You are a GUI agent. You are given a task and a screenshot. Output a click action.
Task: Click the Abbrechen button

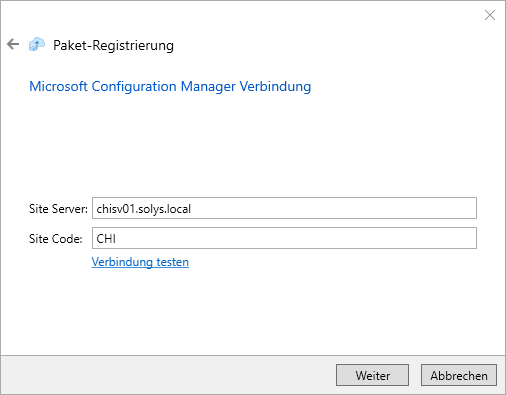[x=459, y=375]
